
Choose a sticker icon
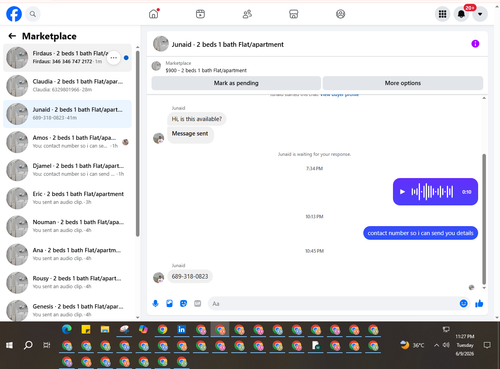[x=183, y=303]
